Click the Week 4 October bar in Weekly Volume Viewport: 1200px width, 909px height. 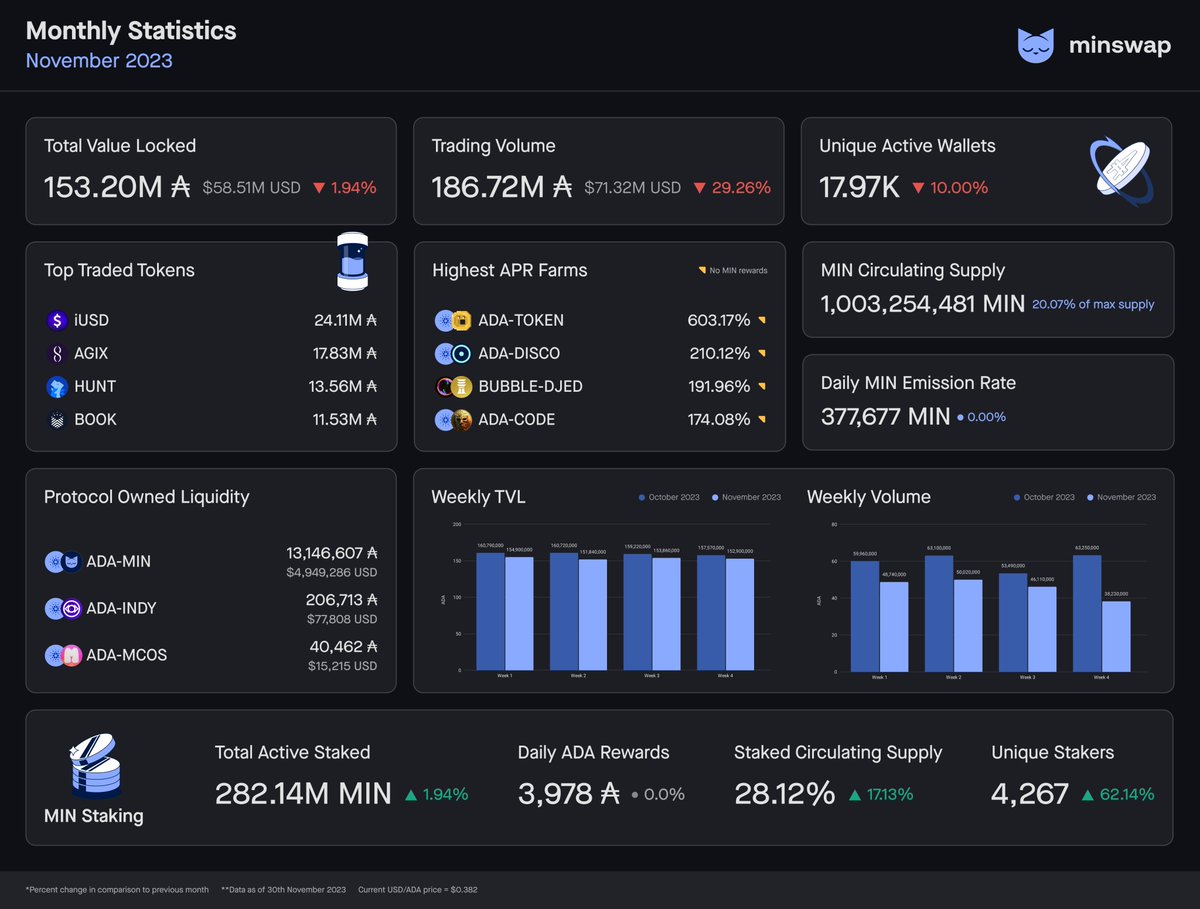(x=1087, y=613)
